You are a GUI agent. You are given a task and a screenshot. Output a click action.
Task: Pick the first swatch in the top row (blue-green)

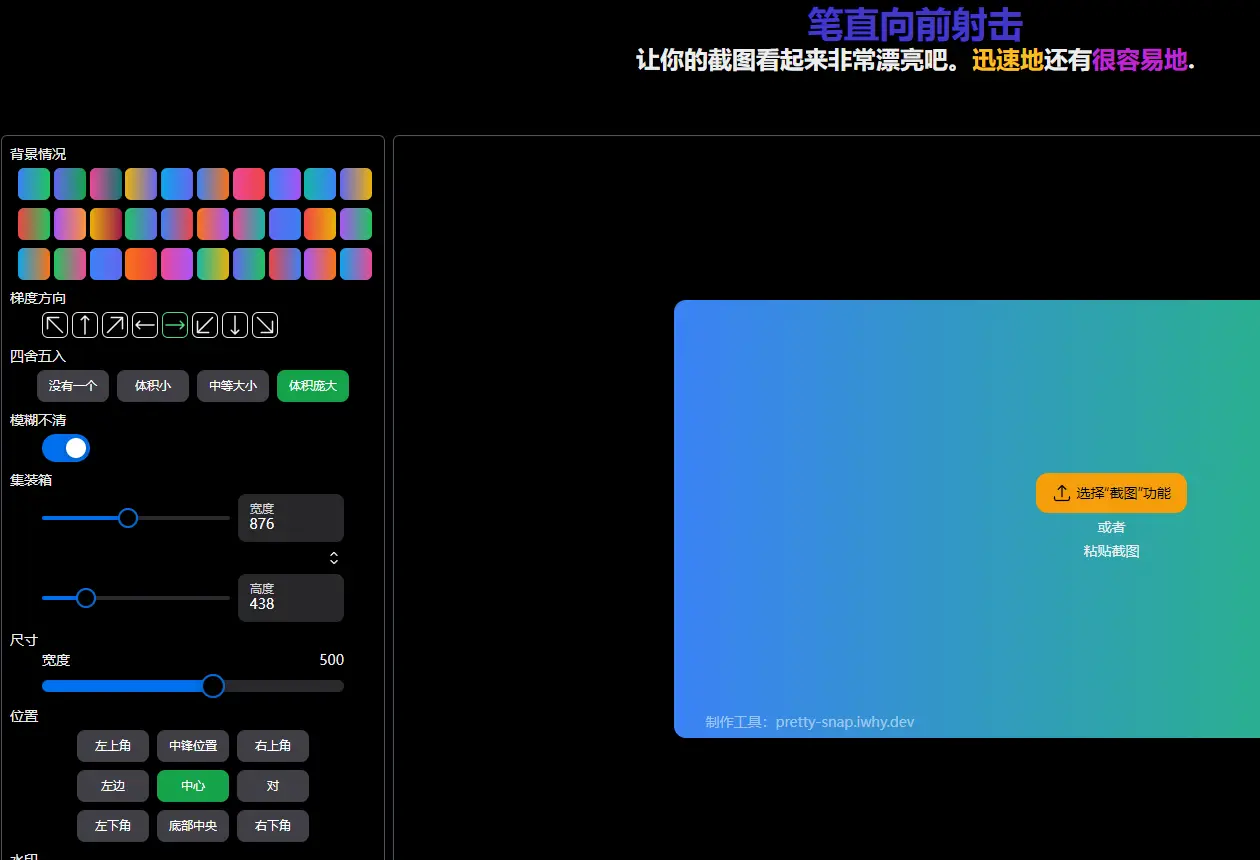pos(34,184)
